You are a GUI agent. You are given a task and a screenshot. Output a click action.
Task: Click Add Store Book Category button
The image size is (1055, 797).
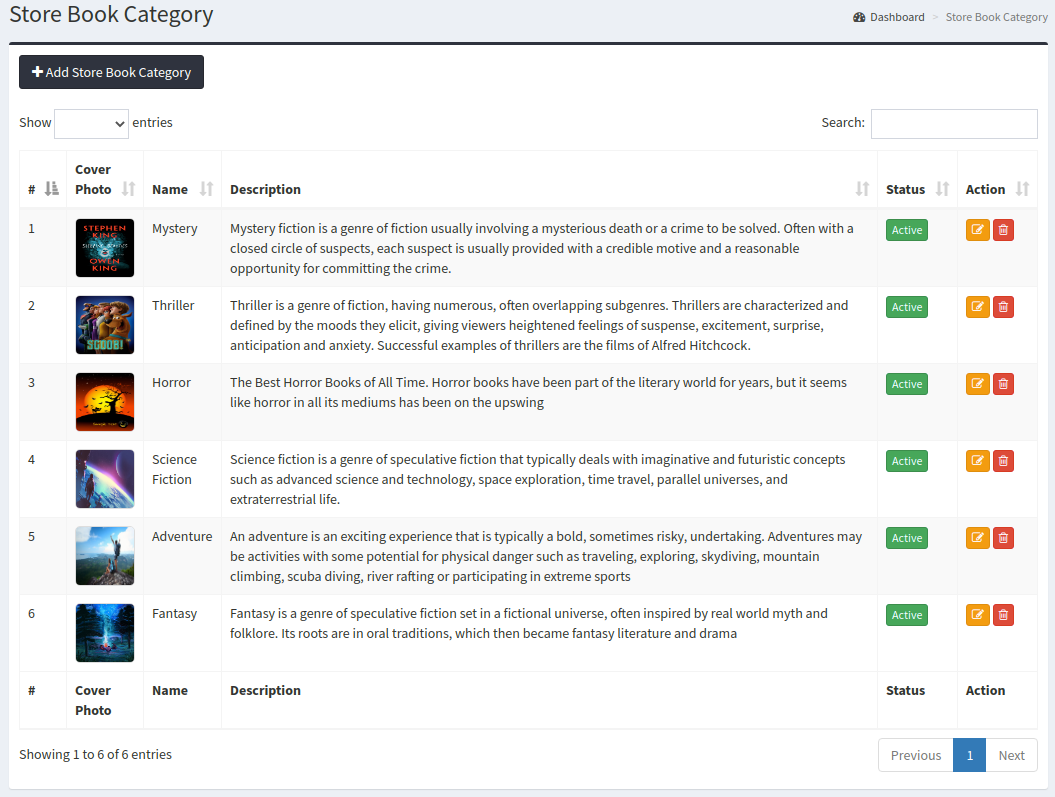click(x=111, y=72)
